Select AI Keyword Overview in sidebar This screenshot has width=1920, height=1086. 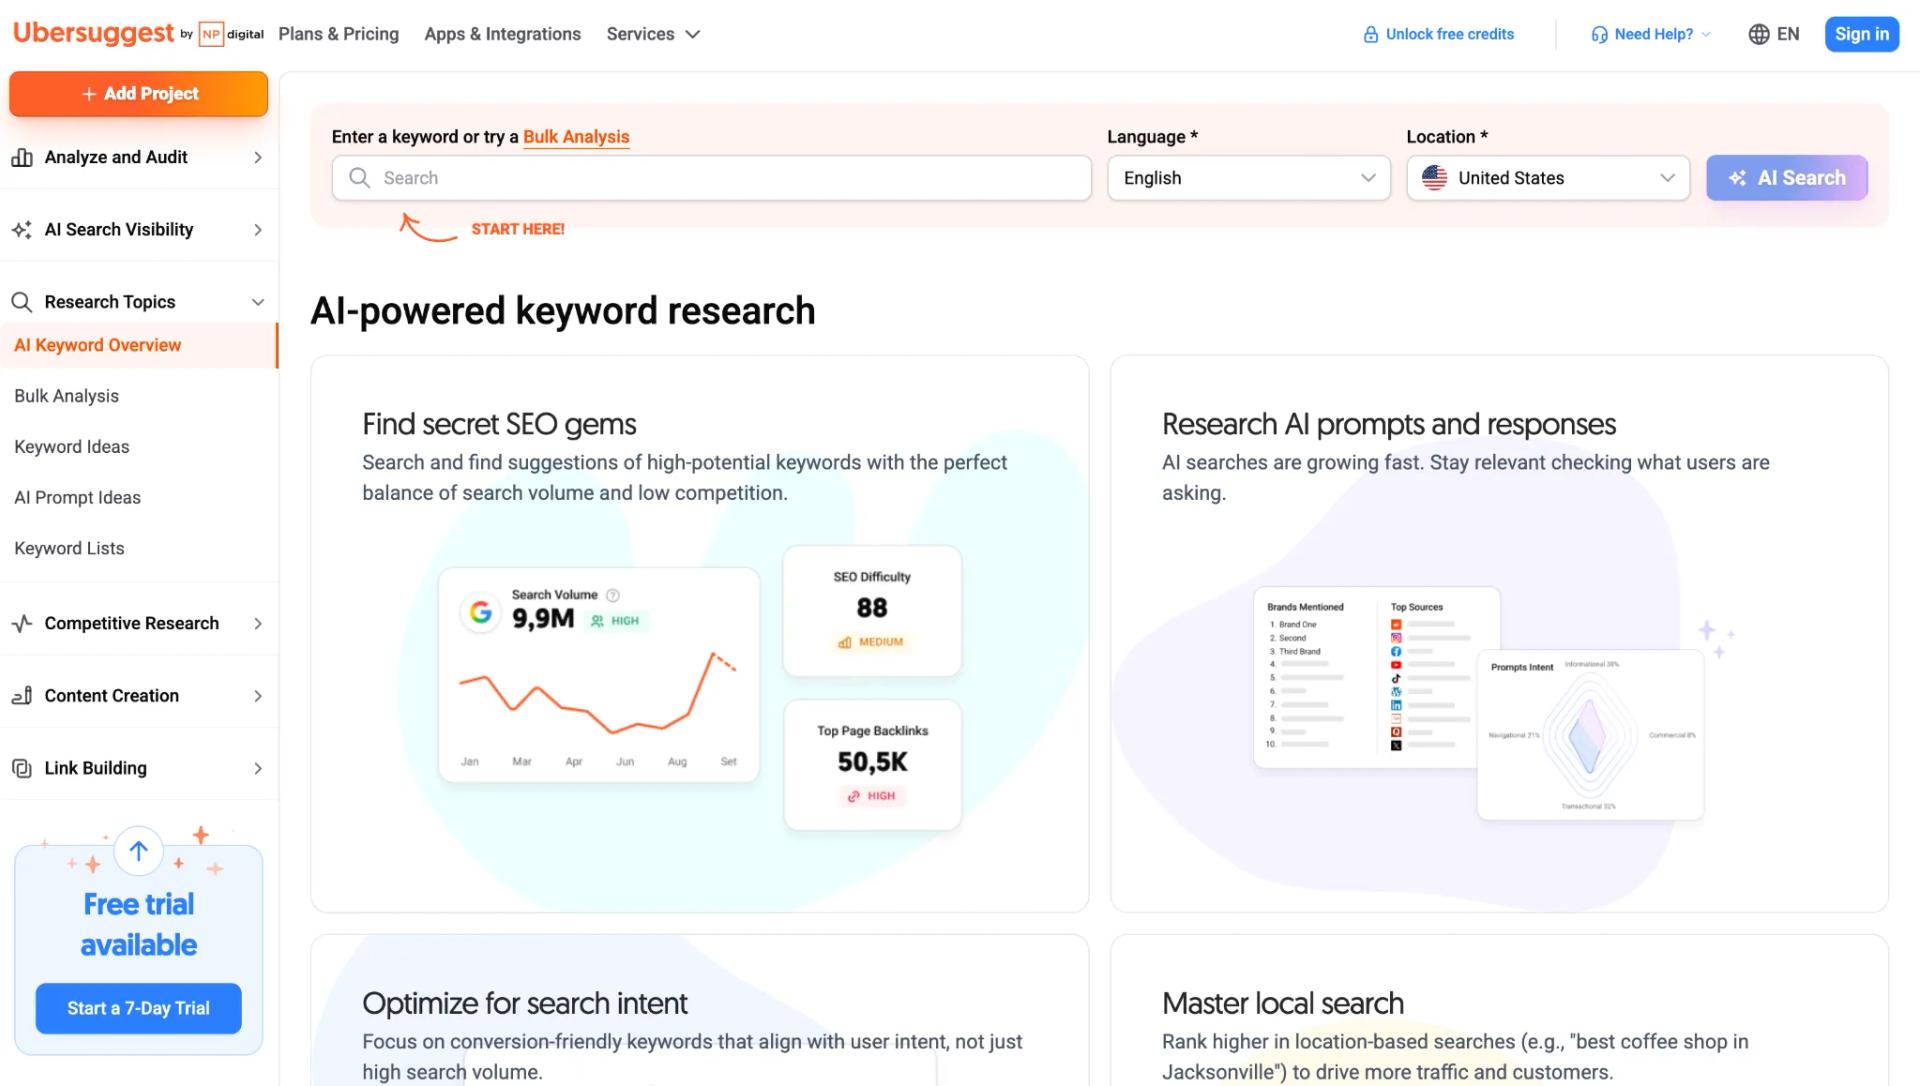[x=138, y=345]
